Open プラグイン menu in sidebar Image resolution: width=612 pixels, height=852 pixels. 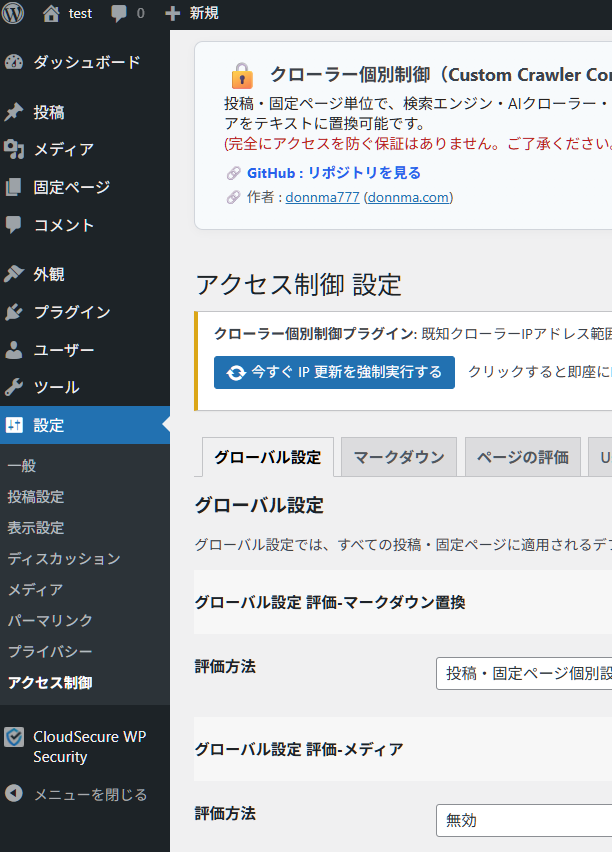pos(72,312)
